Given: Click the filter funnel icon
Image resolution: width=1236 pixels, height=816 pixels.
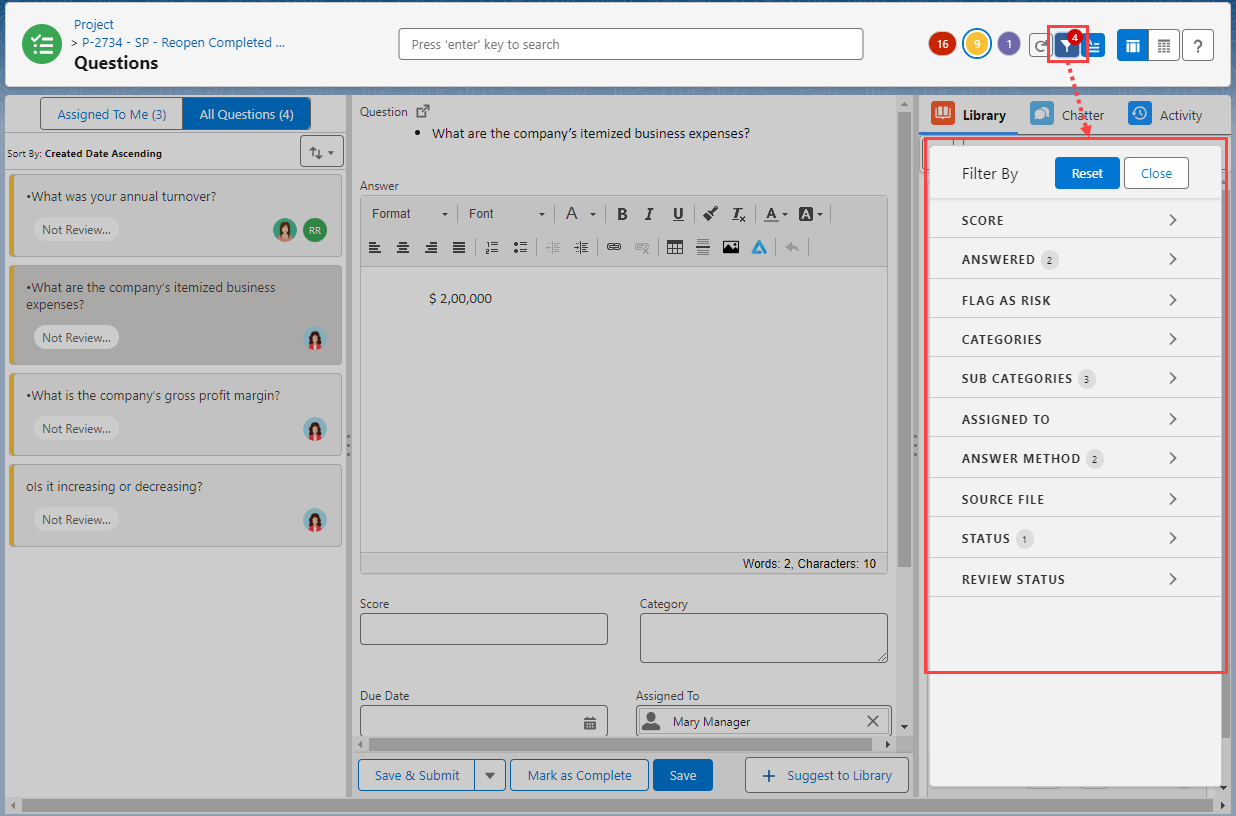Looking at the screenshot, I should click(x=1066, y=46).
